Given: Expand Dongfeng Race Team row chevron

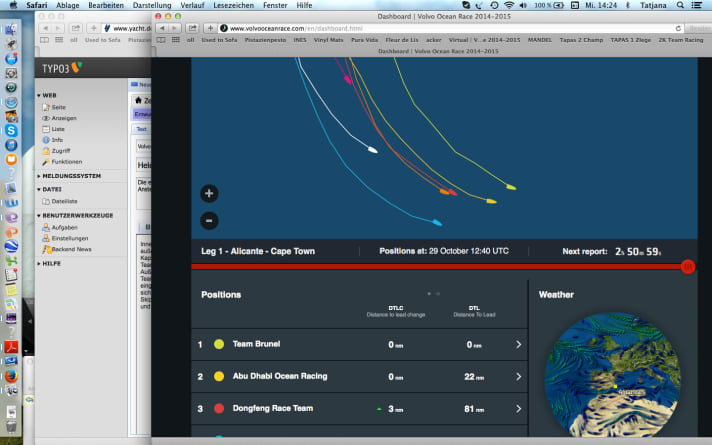Looking at the screenshot, I should 519,409.
